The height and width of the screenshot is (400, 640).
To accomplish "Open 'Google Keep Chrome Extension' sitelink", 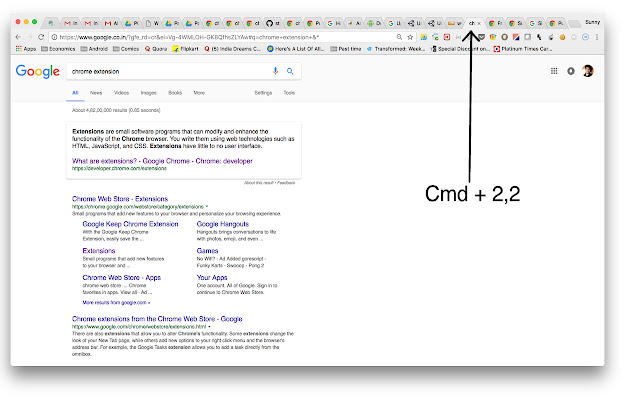I will 130,224.
